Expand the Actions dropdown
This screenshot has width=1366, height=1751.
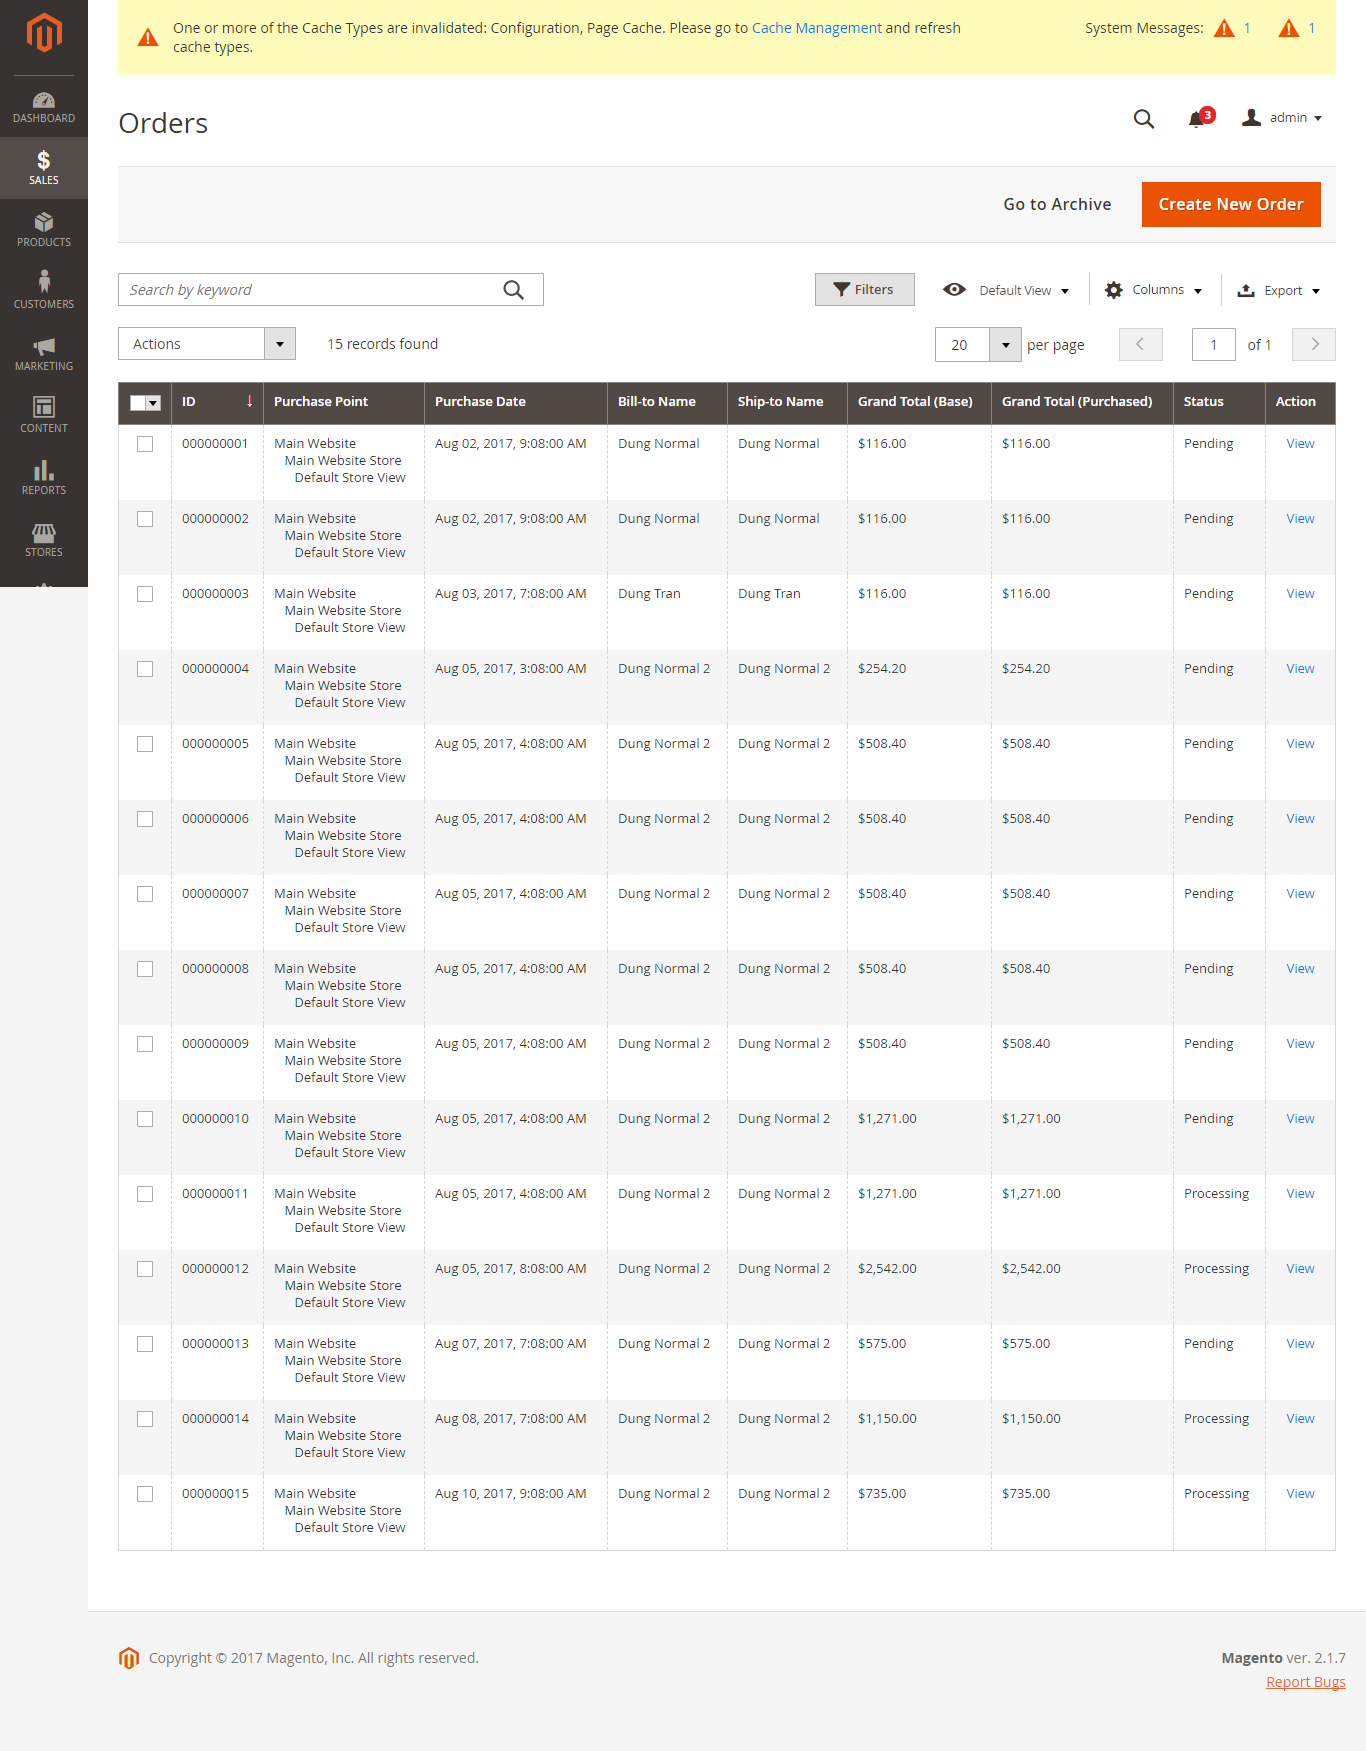207,344
